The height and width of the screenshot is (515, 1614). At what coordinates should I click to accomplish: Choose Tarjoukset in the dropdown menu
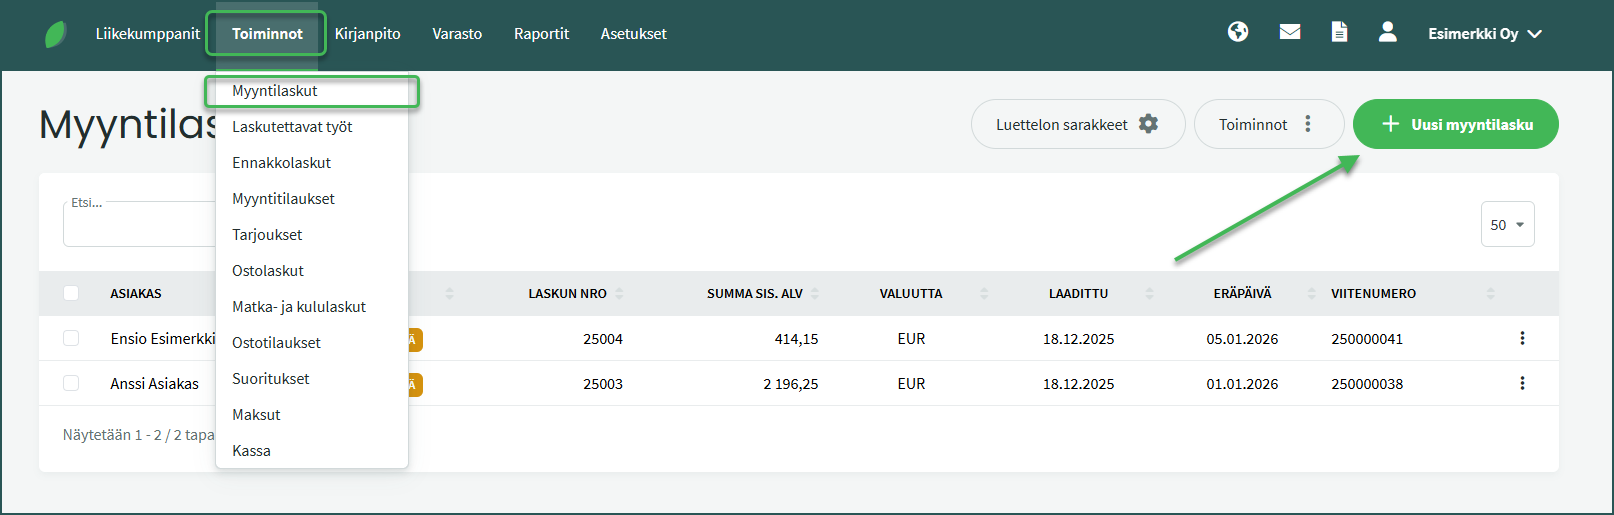[267, 235]
